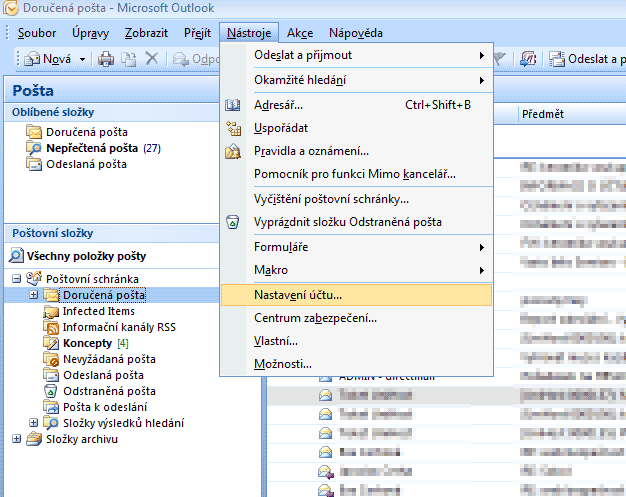Screen dimensions: 626x497
Task: Open the Zobrazit menu
Action: click(146, 33)
